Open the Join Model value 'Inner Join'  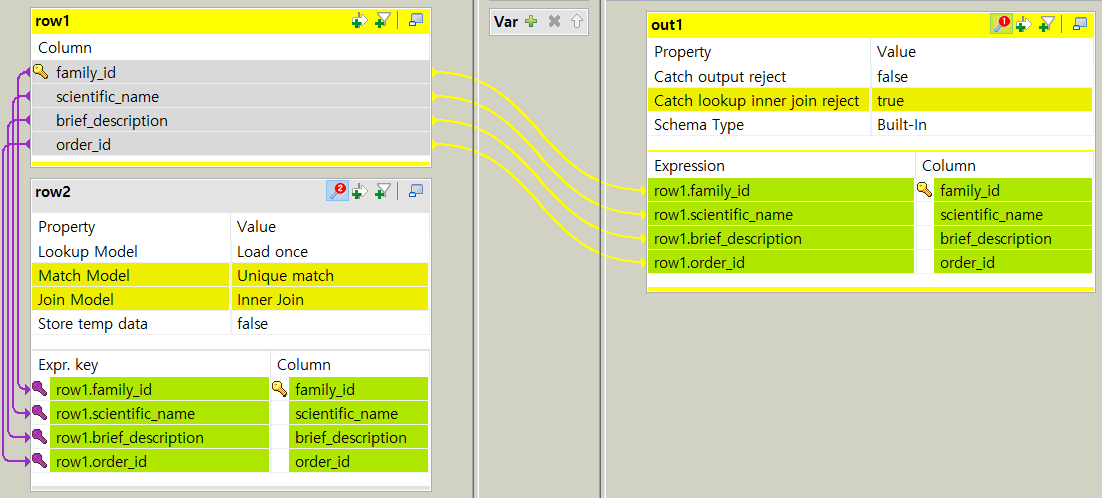click(x=330, y=299)
